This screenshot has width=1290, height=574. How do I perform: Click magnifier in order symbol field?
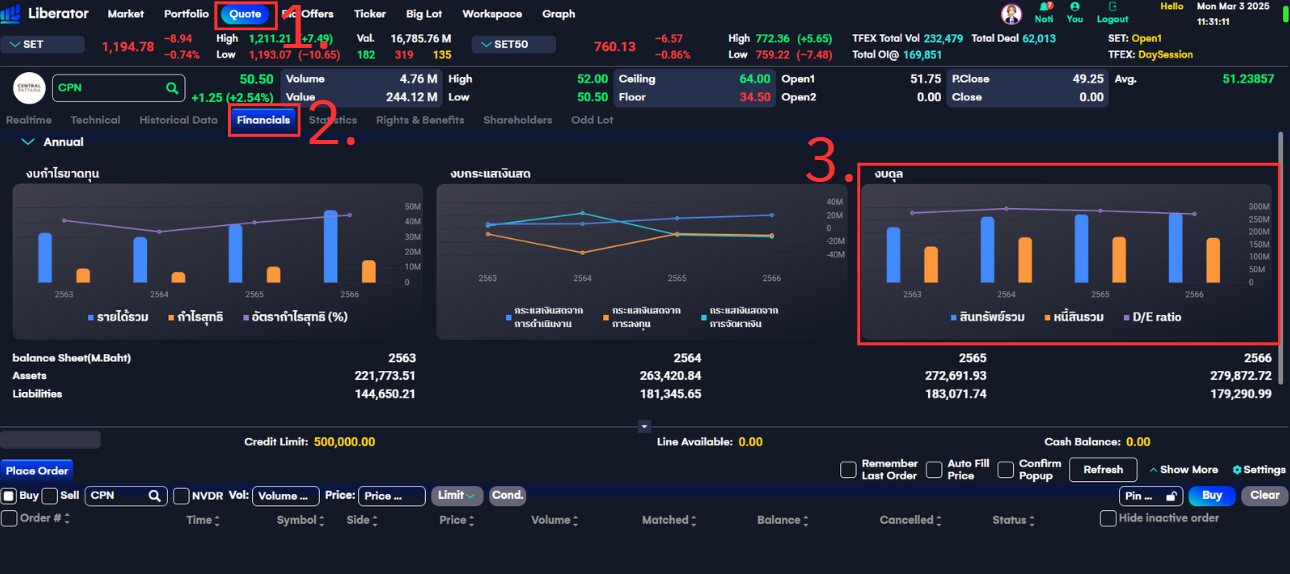[x=155, y=496]
